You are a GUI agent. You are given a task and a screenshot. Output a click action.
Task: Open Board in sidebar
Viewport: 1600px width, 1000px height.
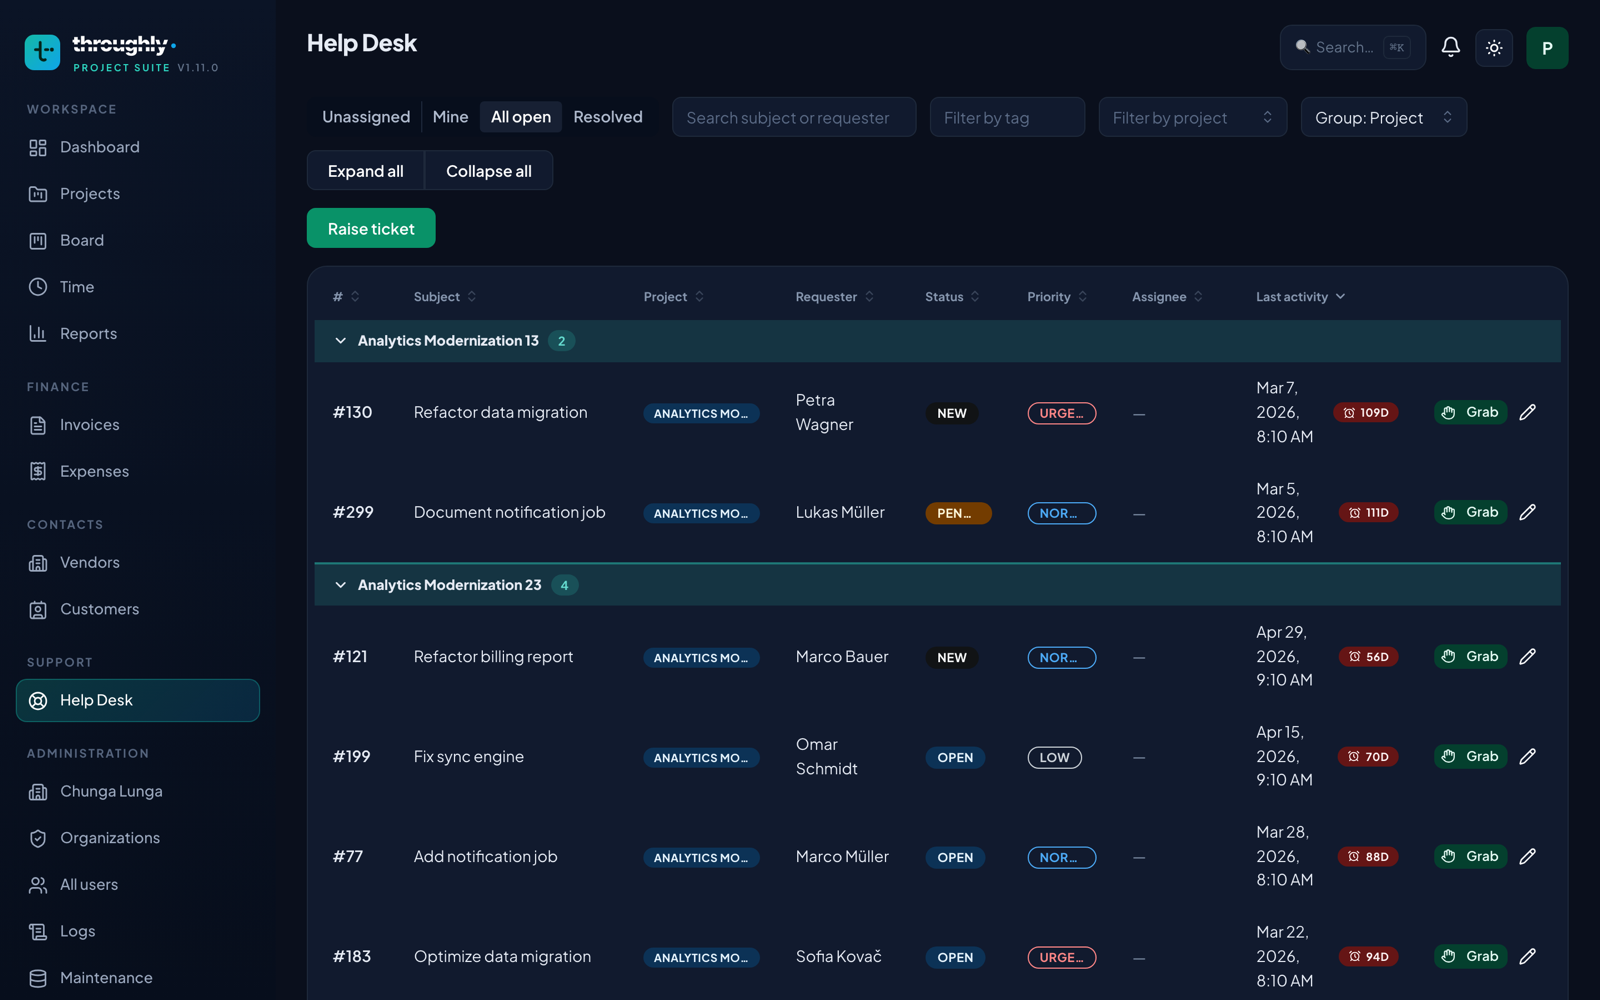coord(138,240)
